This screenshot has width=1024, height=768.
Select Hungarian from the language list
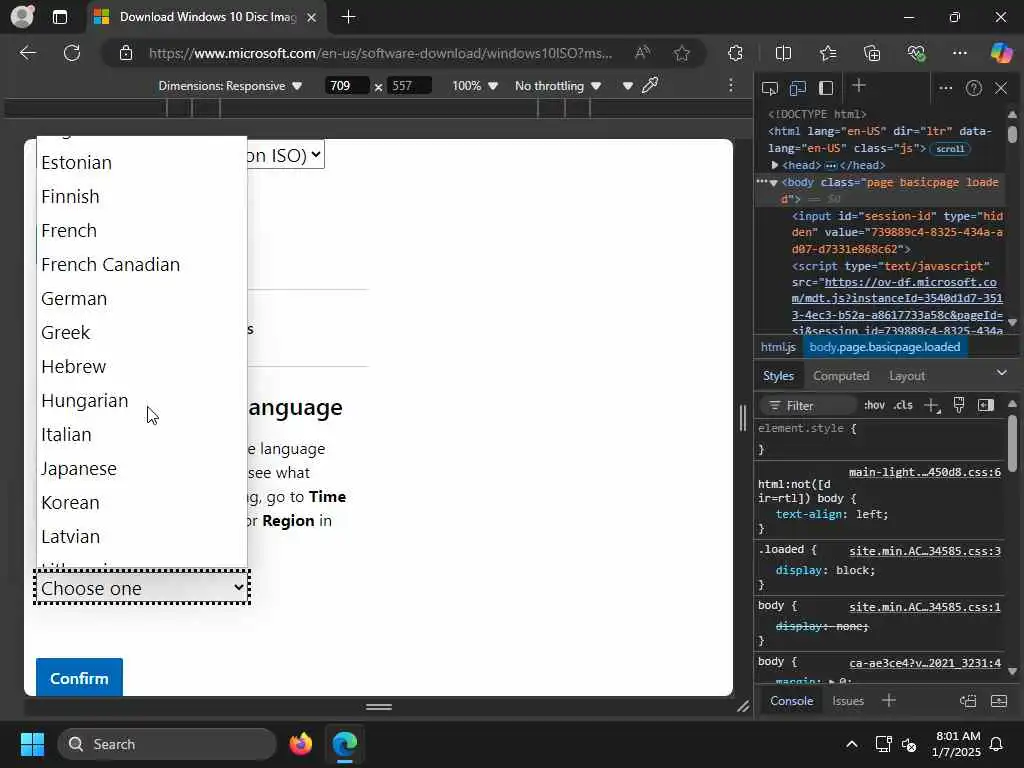(x=142, y=400)
